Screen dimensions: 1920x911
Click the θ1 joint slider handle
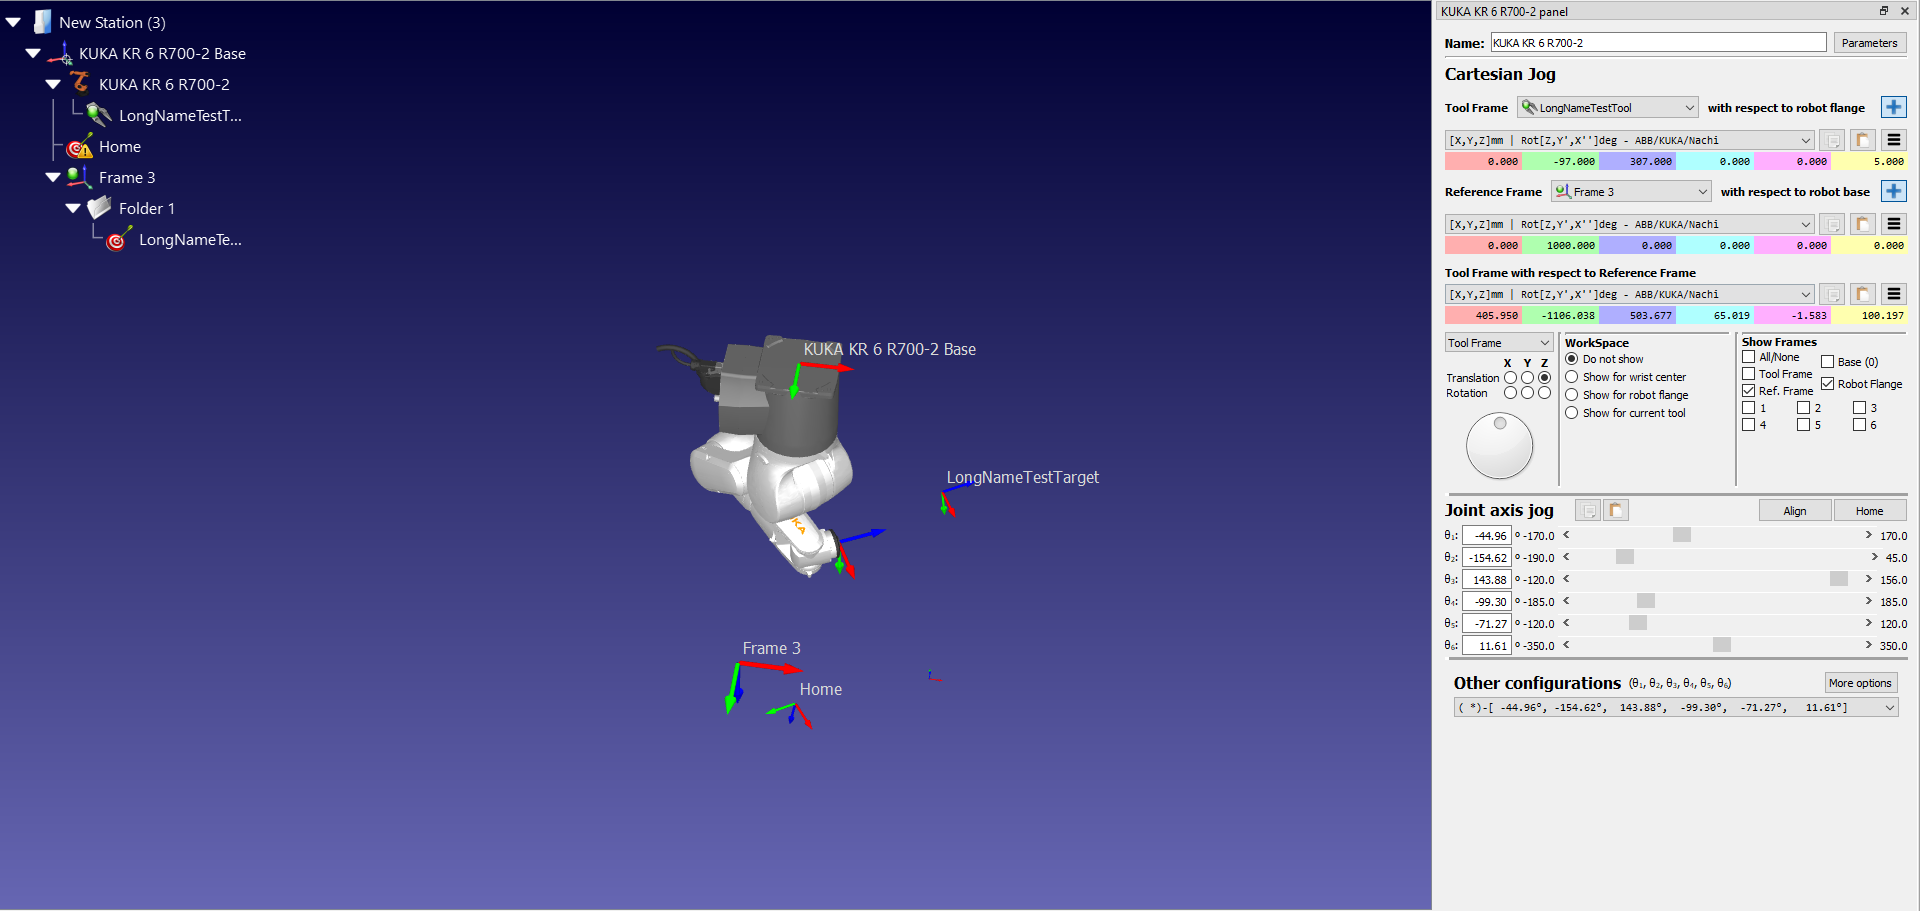tap(1682, 535)
